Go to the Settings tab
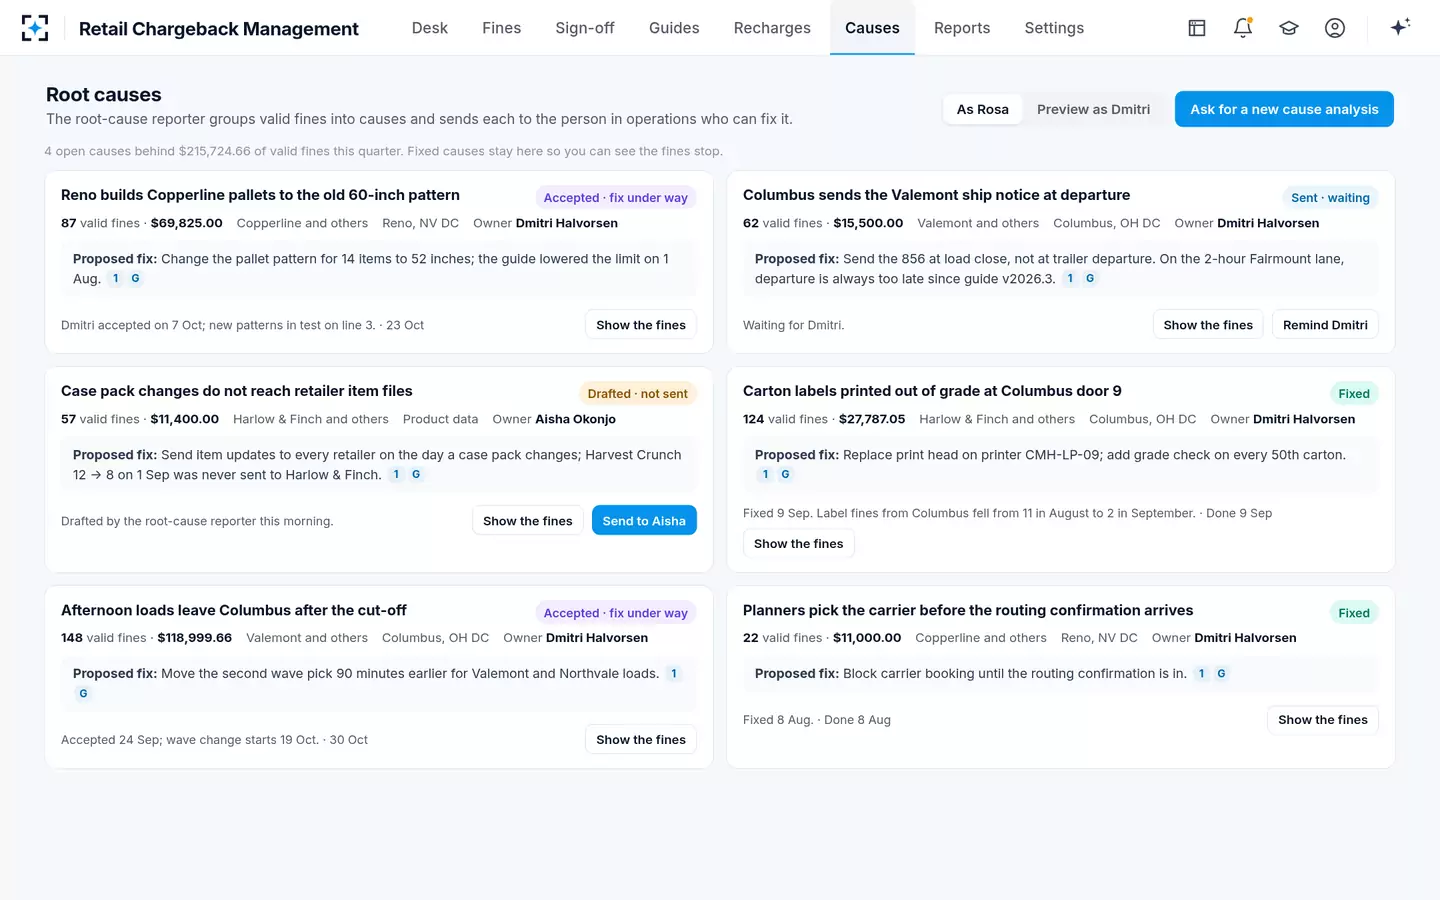Image resolution: width=1440 pixels, height=900 pixels. click(x=1054, y=28)
